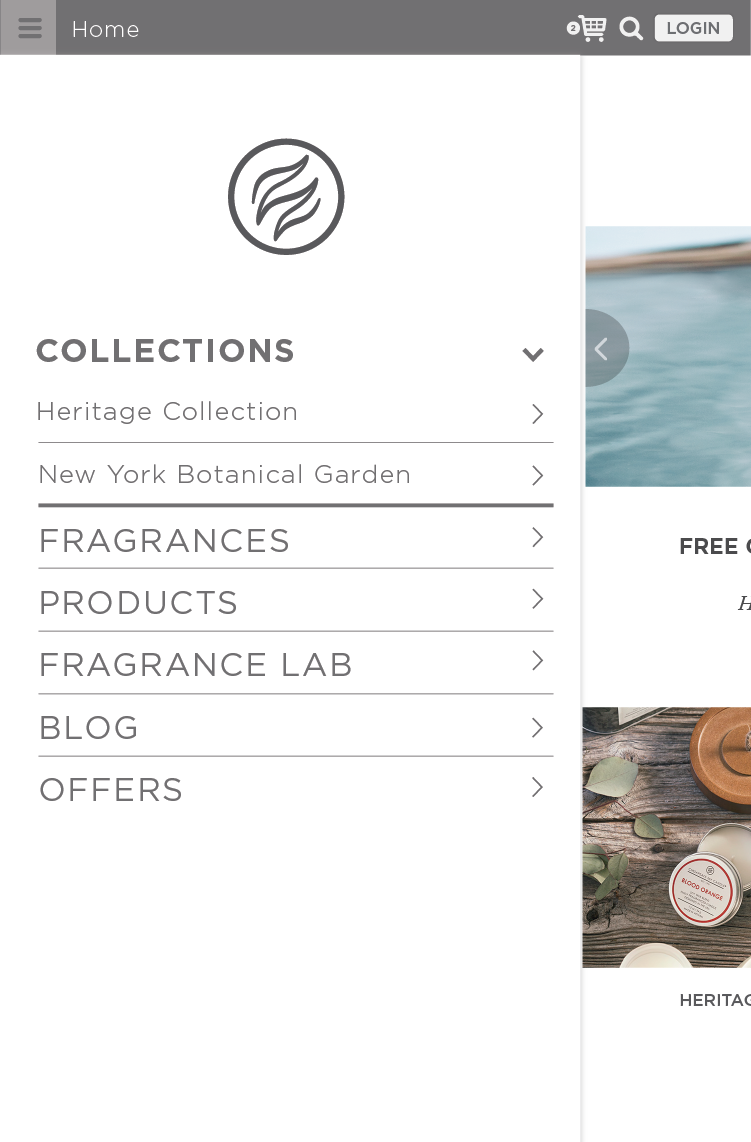
Task: Click the circular wave brand logo
Action: [286, 197]
